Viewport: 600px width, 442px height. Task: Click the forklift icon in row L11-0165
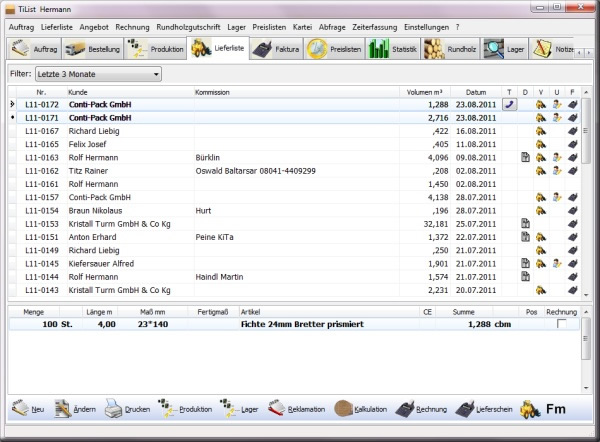(541, 144)
